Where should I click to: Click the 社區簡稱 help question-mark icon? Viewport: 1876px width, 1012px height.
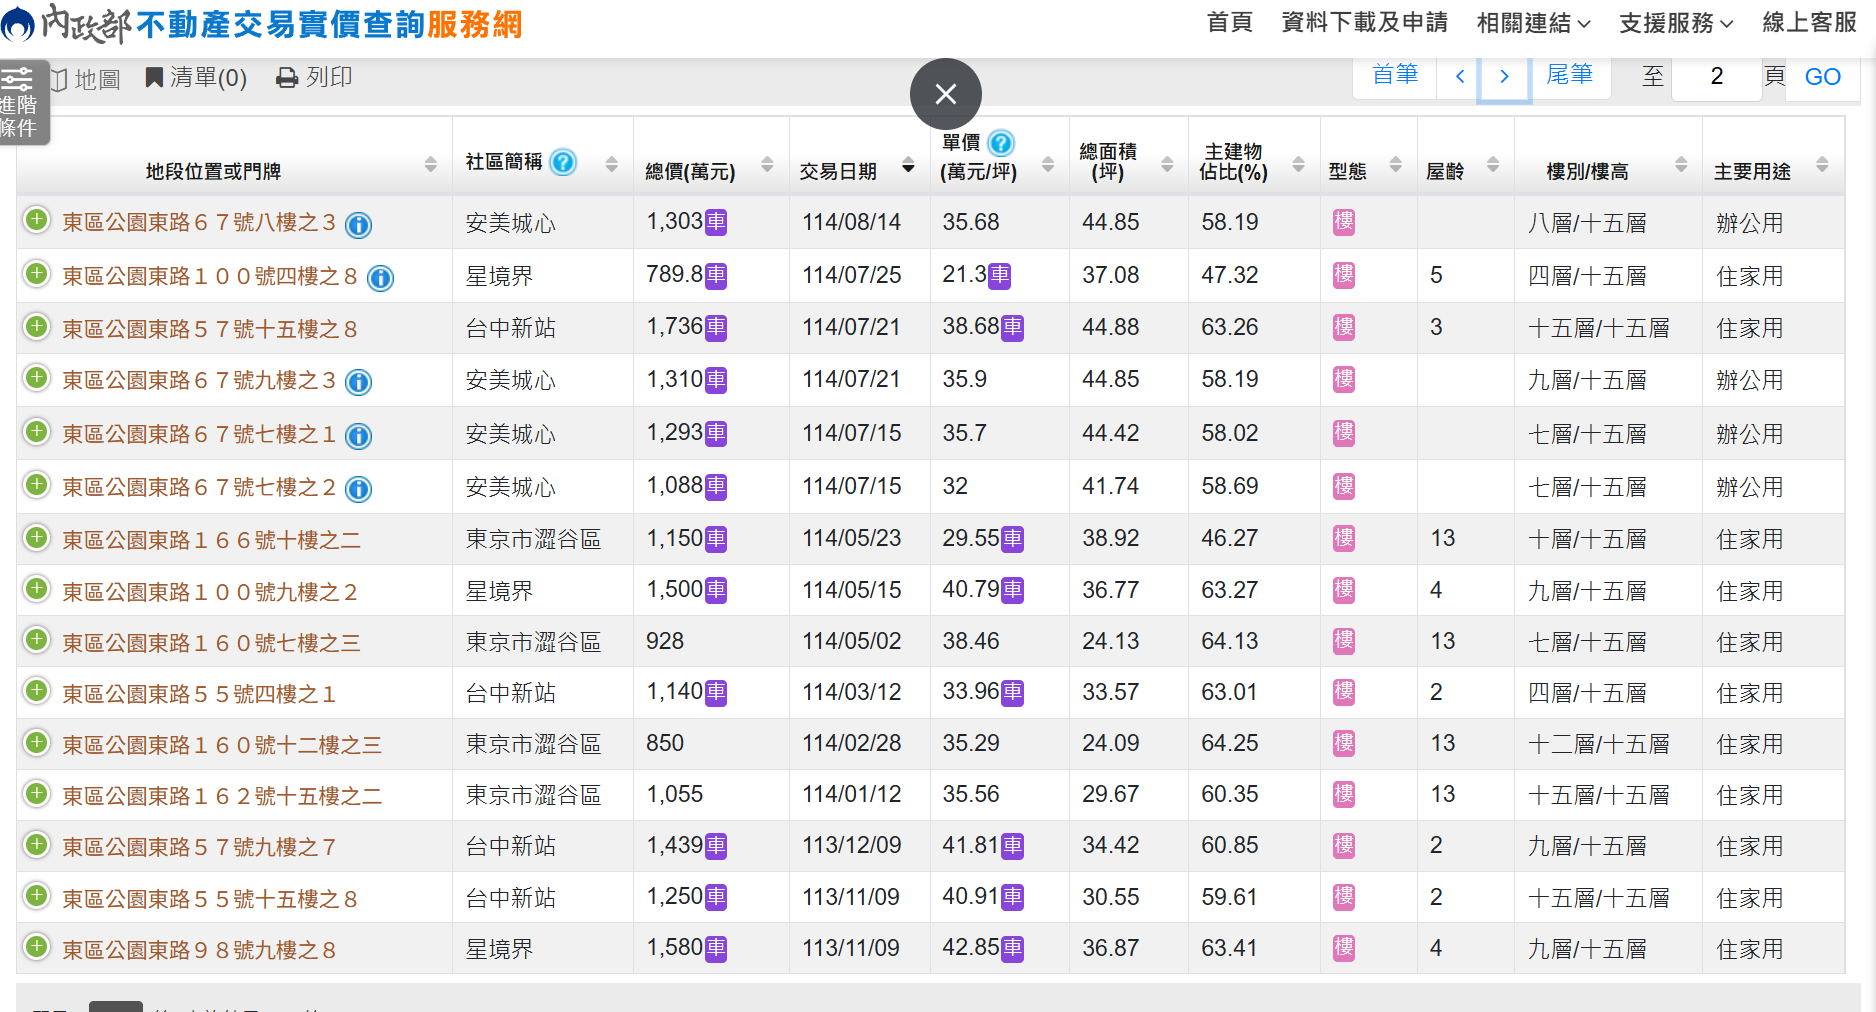[x=564, y=162]
